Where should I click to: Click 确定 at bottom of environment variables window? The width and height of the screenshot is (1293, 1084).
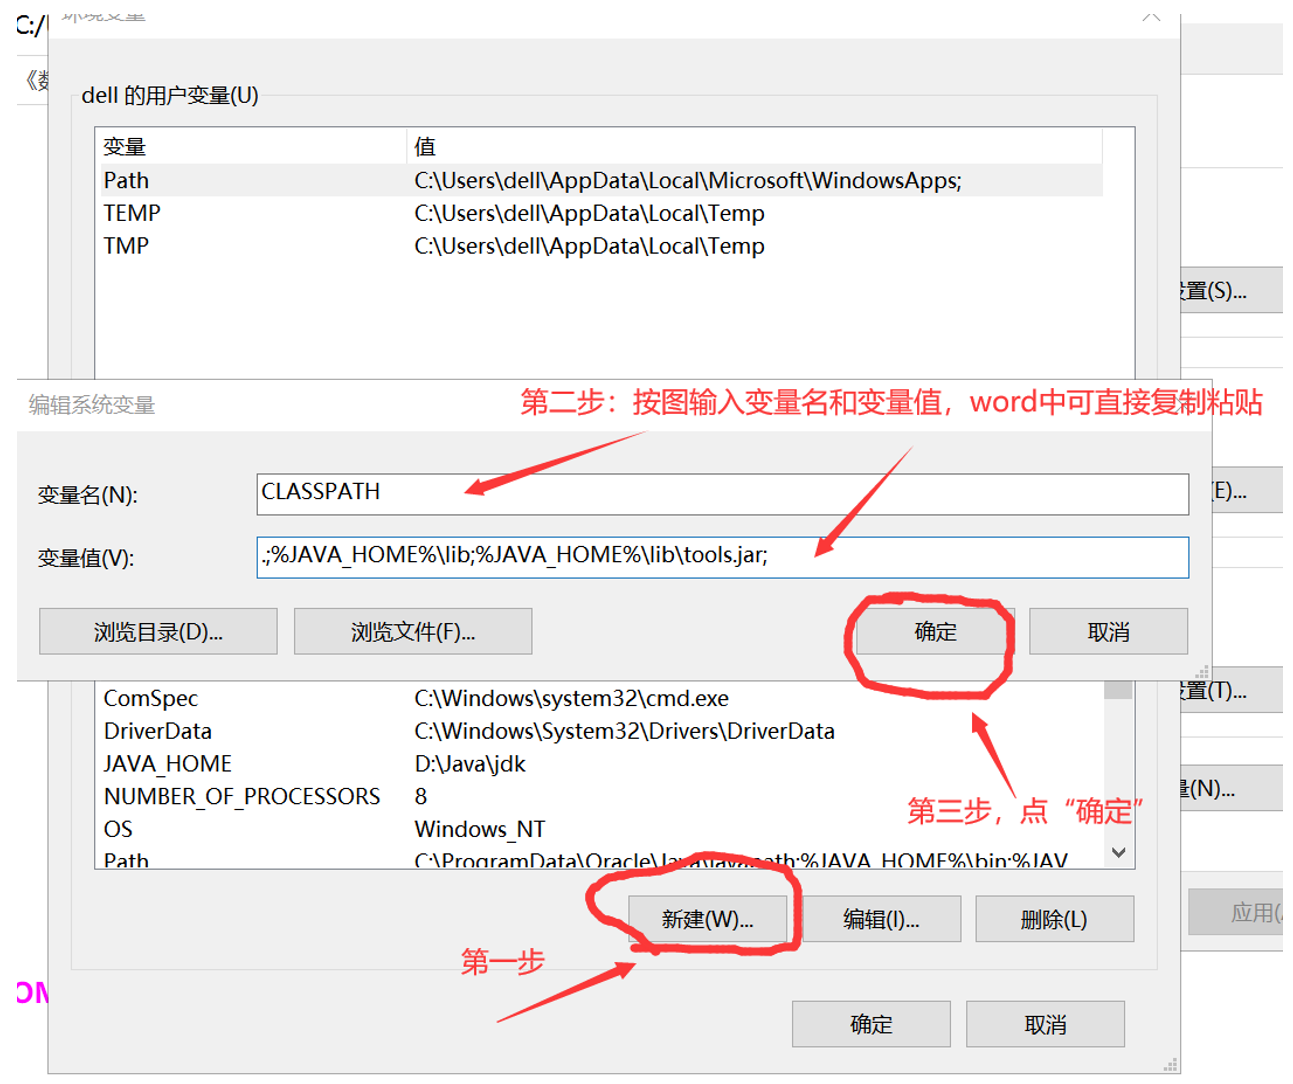[x=871, y=1024]
